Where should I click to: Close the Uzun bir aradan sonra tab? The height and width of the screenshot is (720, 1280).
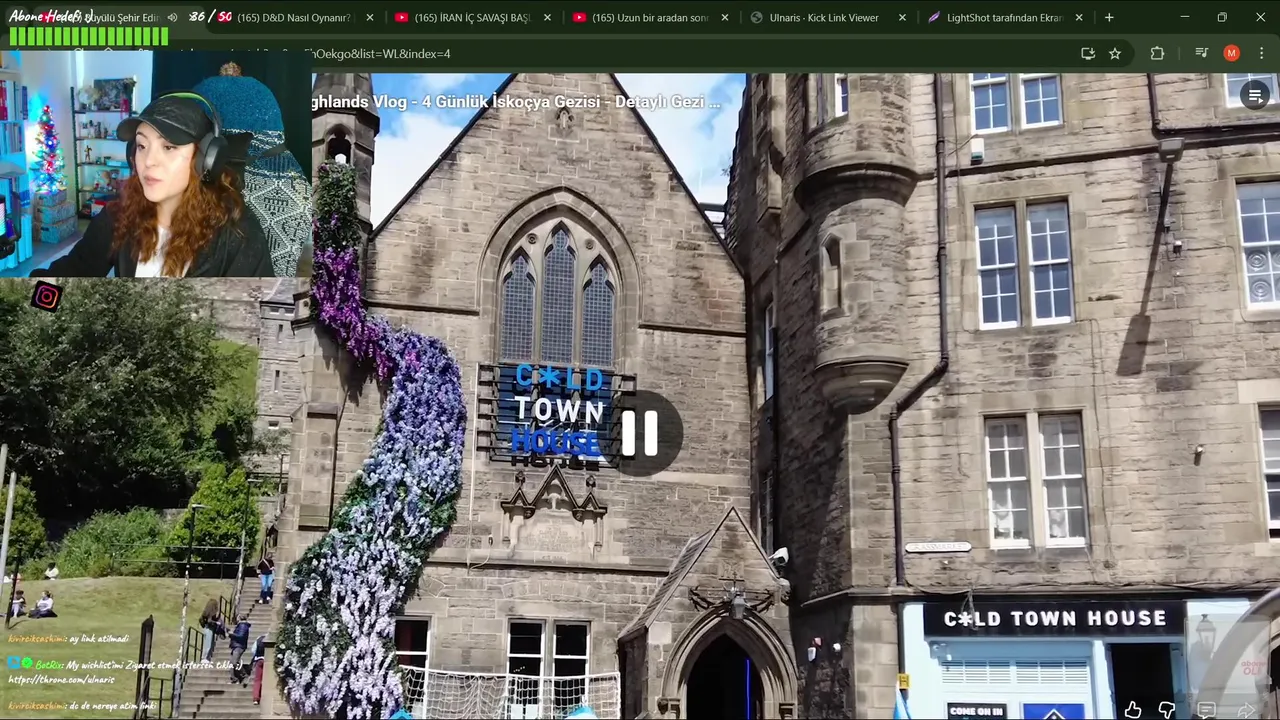pyautogui.click(x=725, y=17)
